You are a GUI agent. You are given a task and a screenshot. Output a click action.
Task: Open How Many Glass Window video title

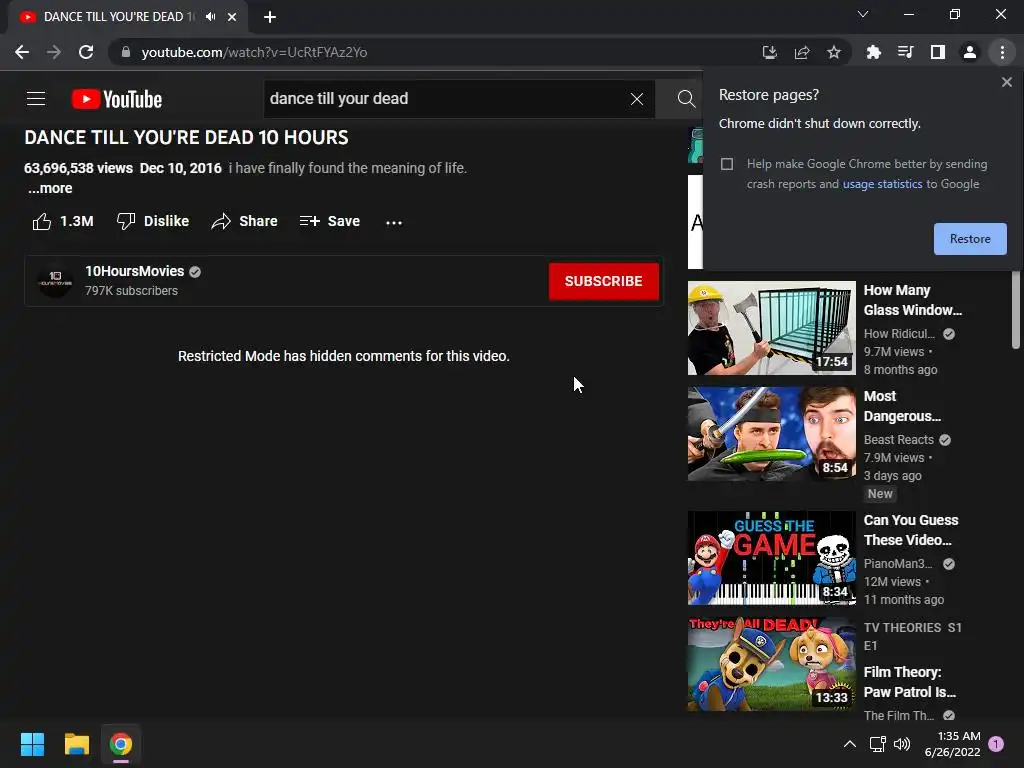click(x=912, y=300)
